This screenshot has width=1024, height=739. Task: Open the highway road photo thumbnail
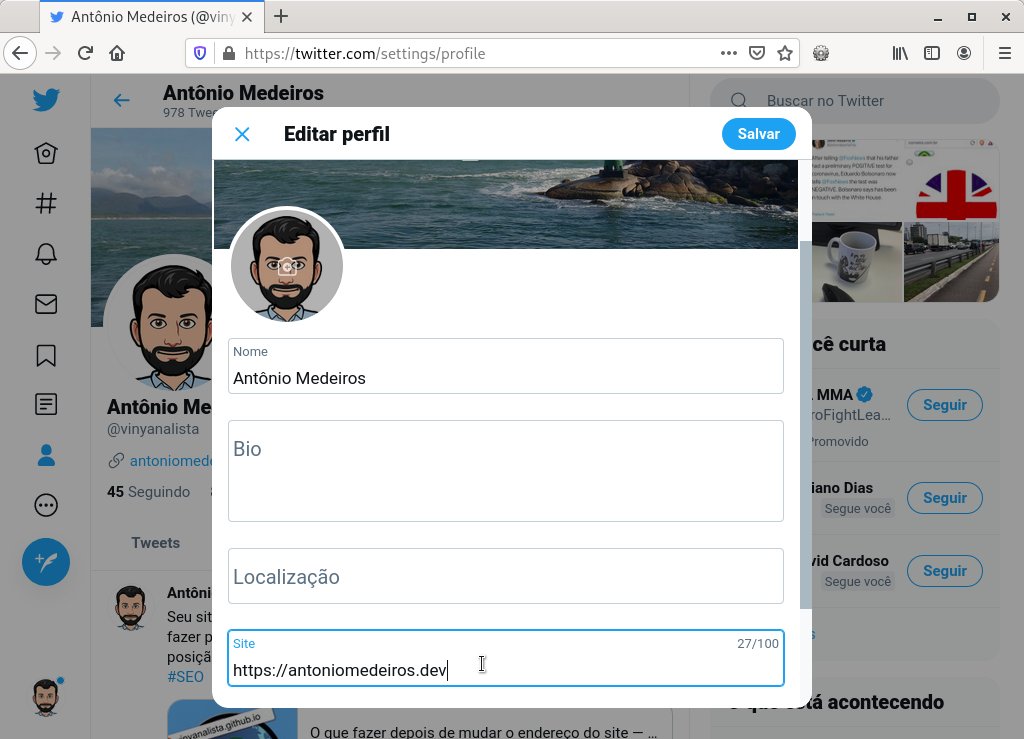tap(952, 262)
